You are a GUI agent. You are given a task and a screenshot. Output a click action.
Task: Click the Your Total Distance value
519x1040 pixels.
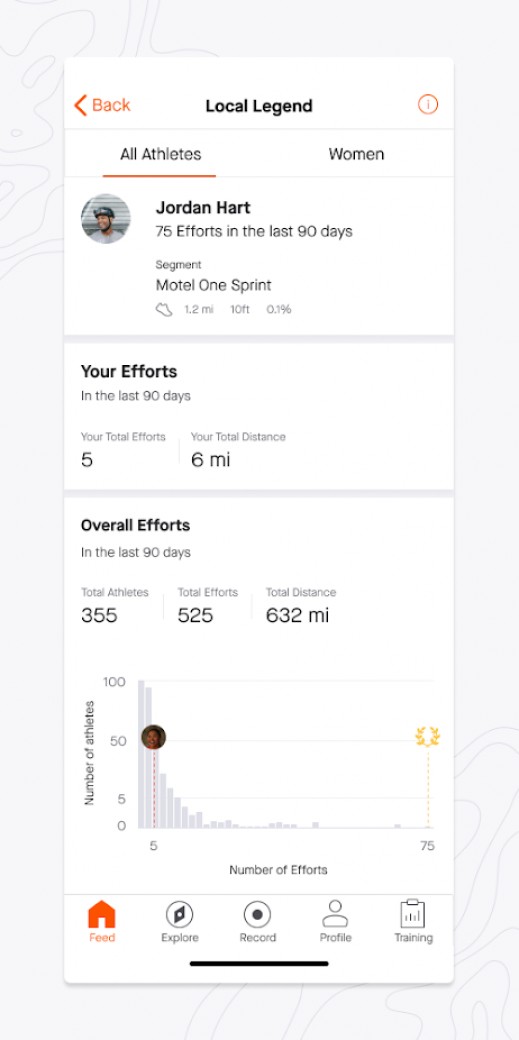[210, 460]
